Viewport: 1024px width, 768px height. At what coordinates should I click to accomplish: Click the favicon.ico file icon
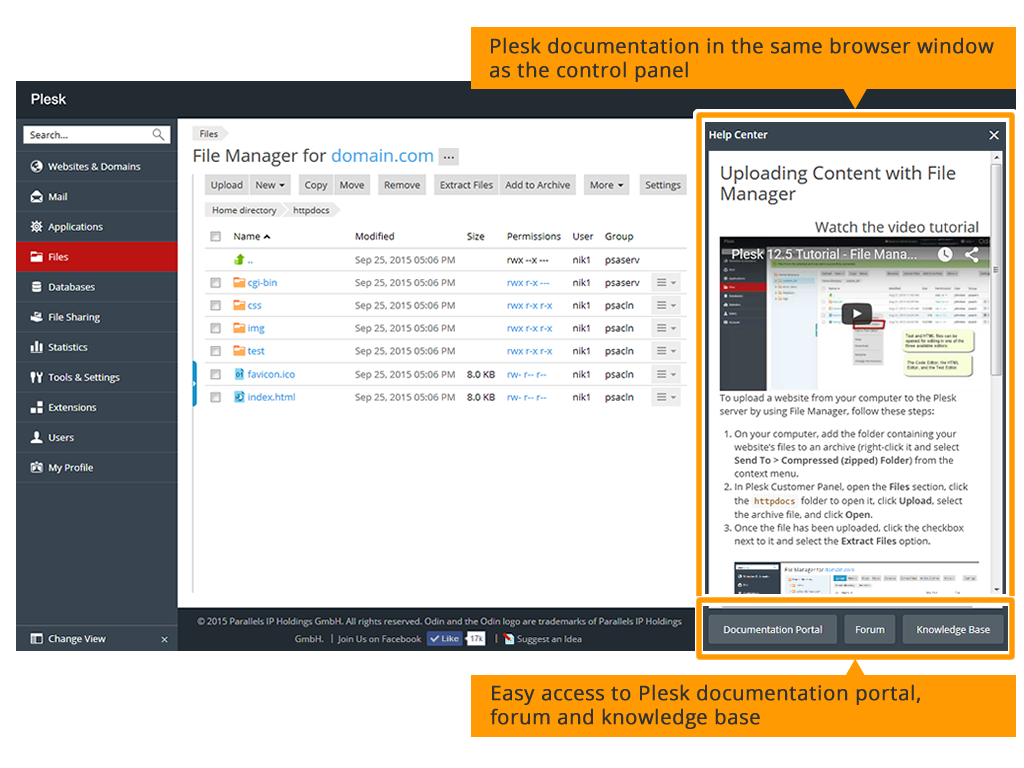coord(239,374)
